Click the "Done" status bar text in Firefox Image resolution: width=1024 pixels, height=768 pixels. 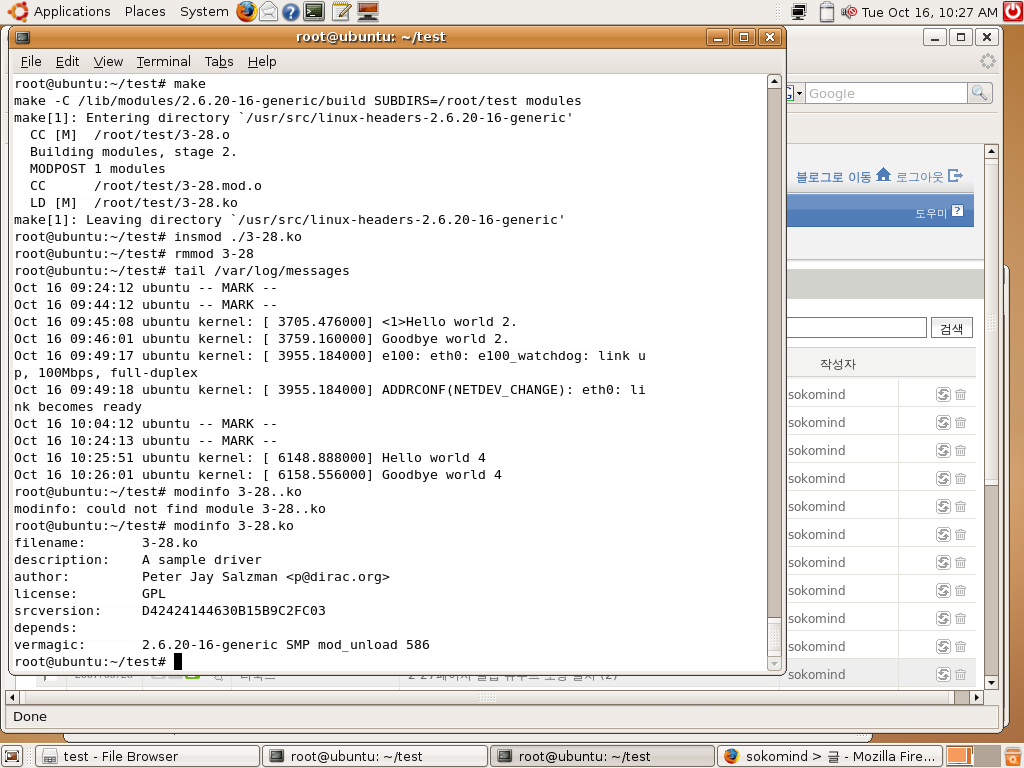pos(30,716)
